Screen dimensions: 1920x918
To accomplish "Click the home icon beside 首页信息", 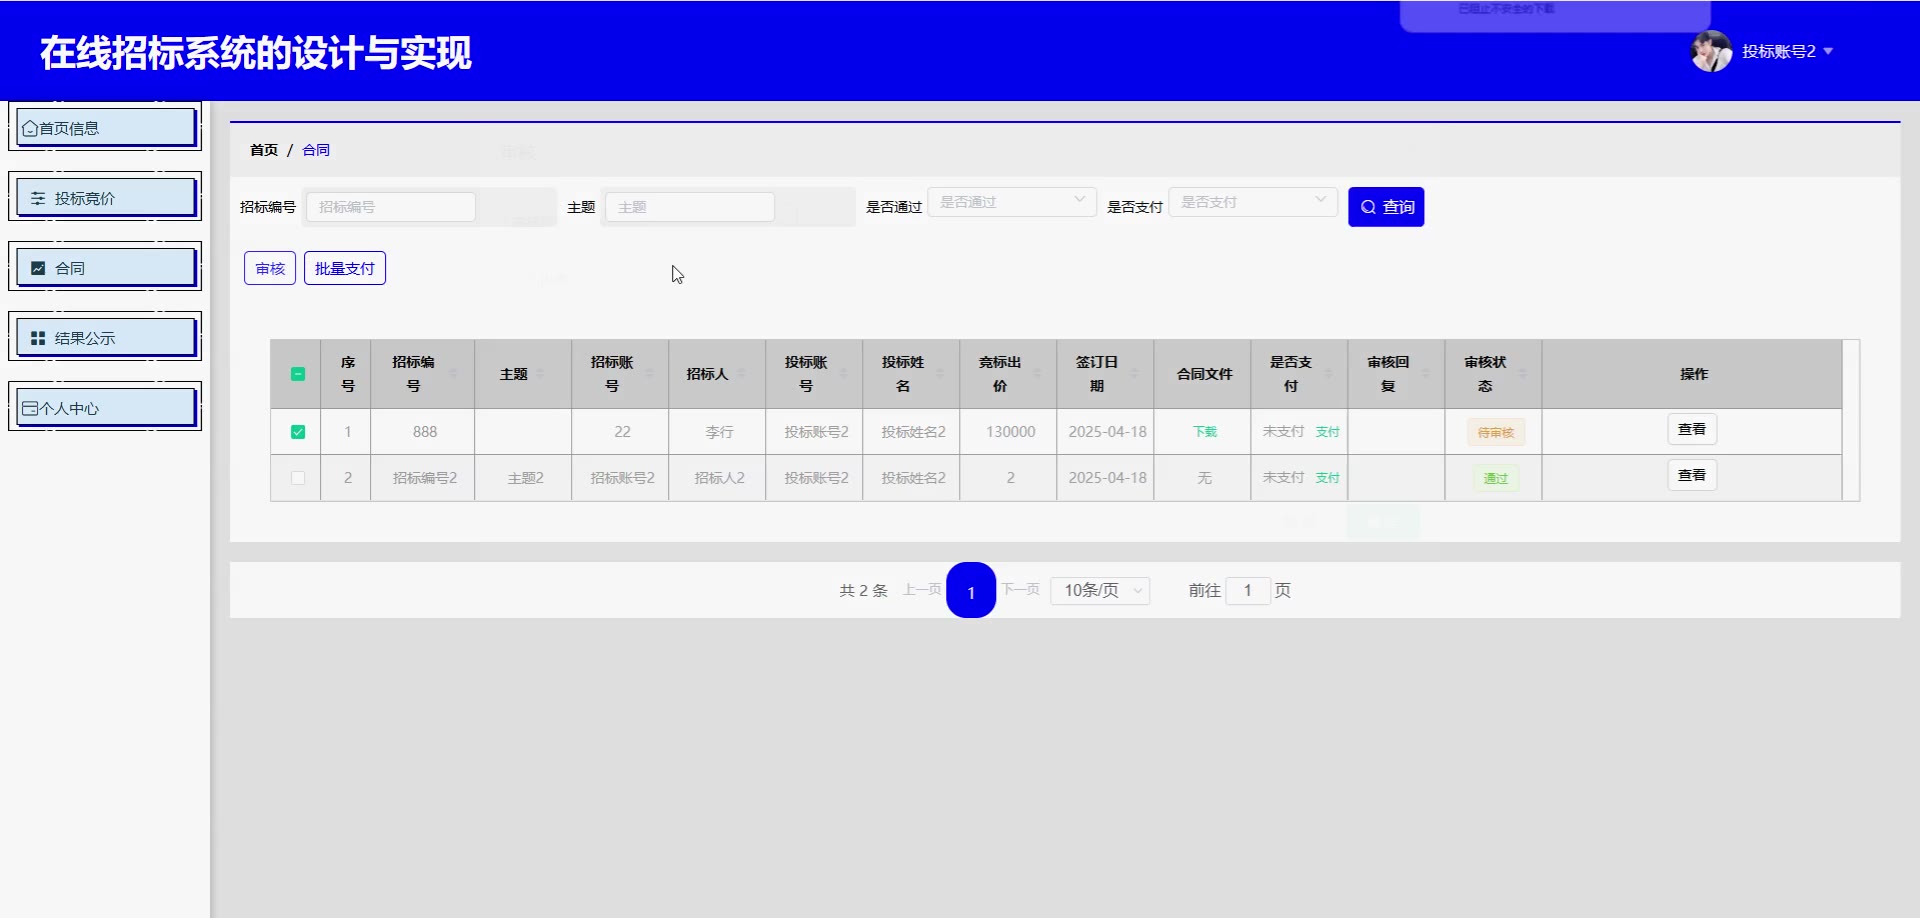I will pos(30,128).
